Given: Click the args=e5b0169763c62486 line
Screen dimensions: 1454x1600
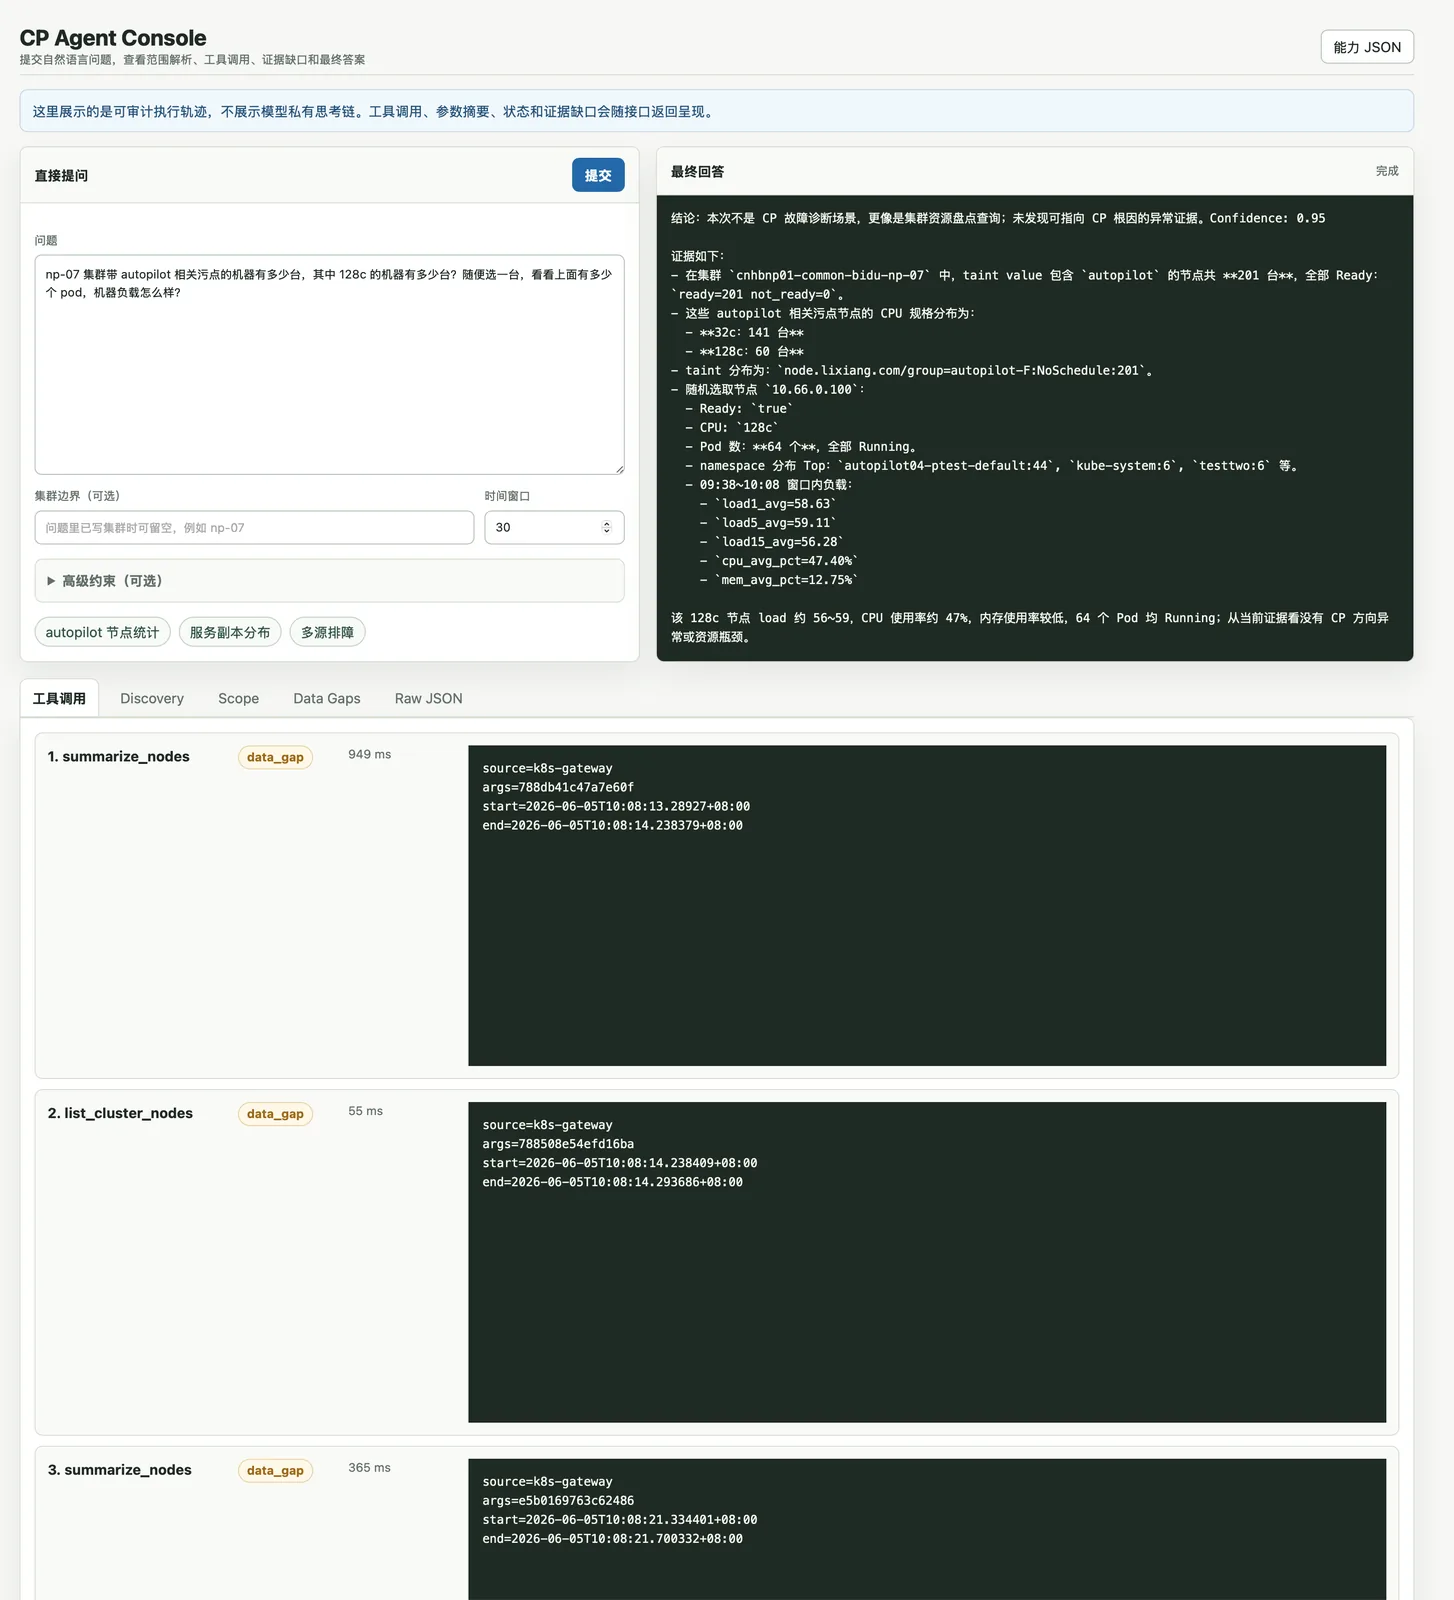Looking at the screenshot, I should tap(558, 1501).
